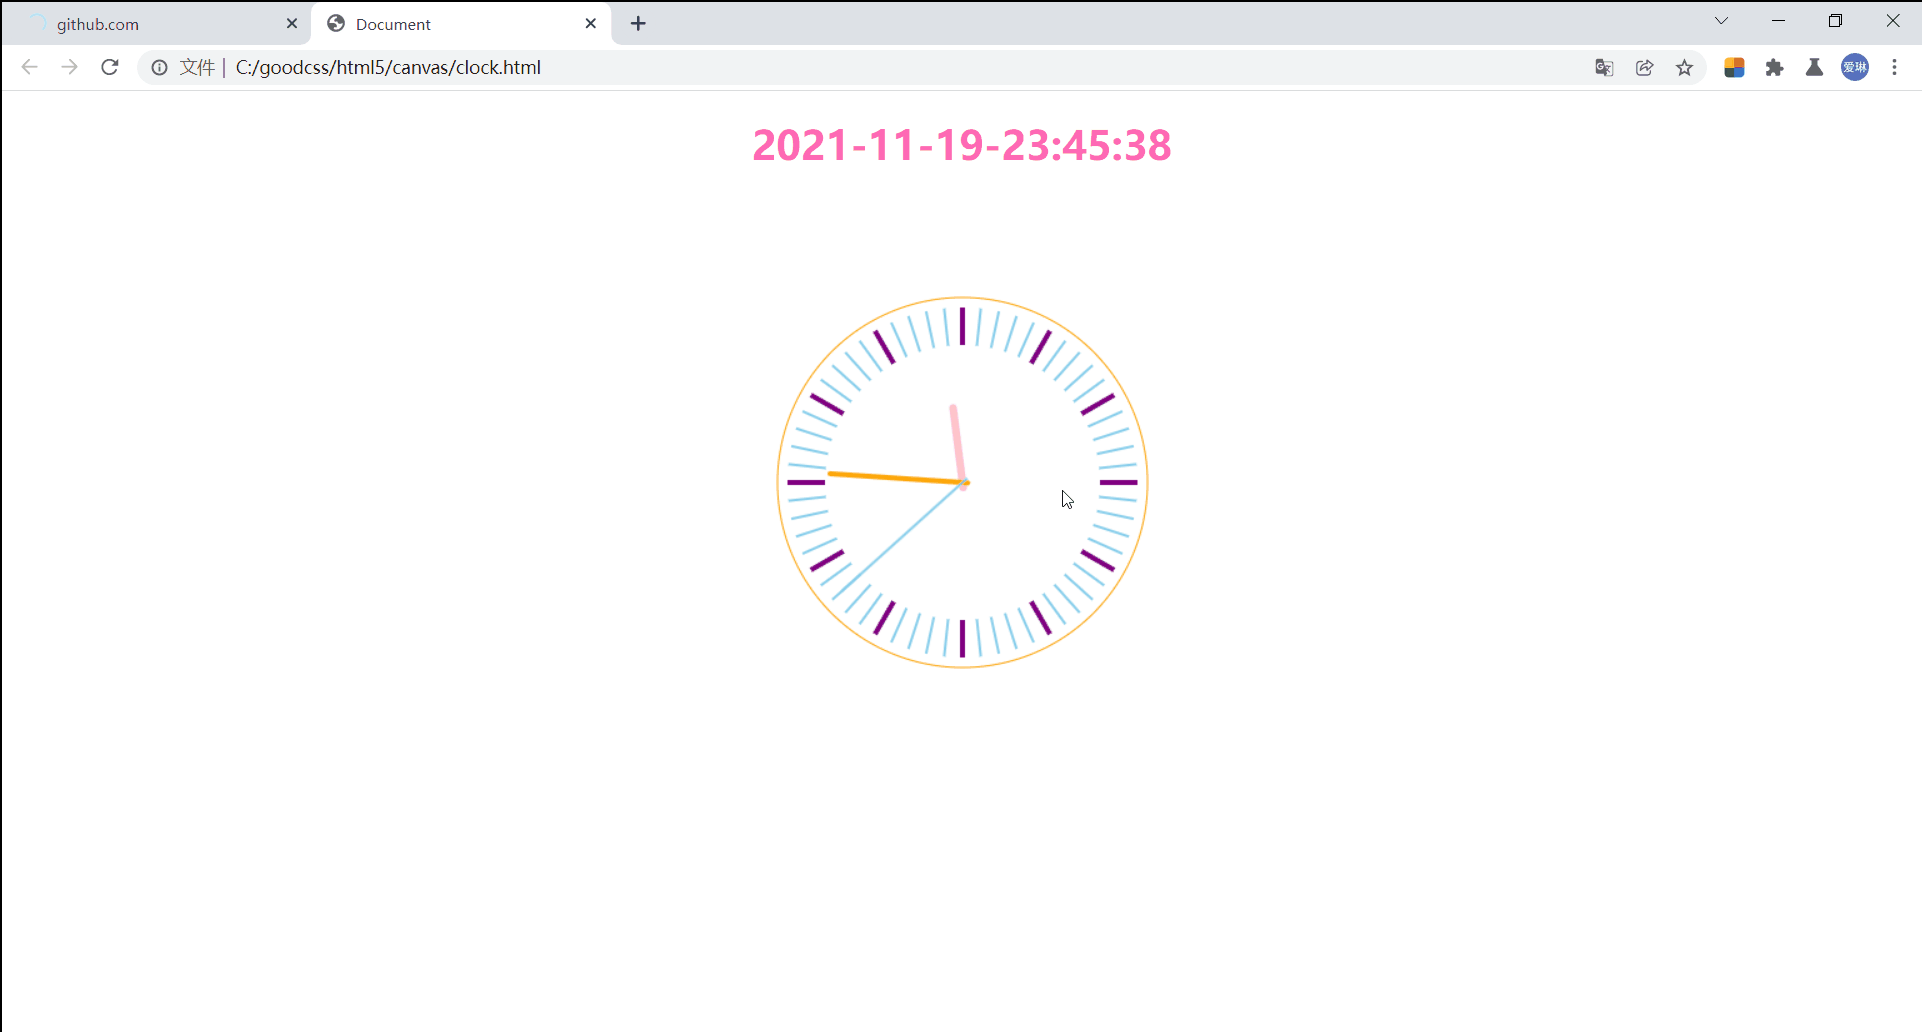Image resolution: width=1922 pixels, height=1032 pixels.
Task: Click the pink datetime heading
Action: tap(960, 145)
